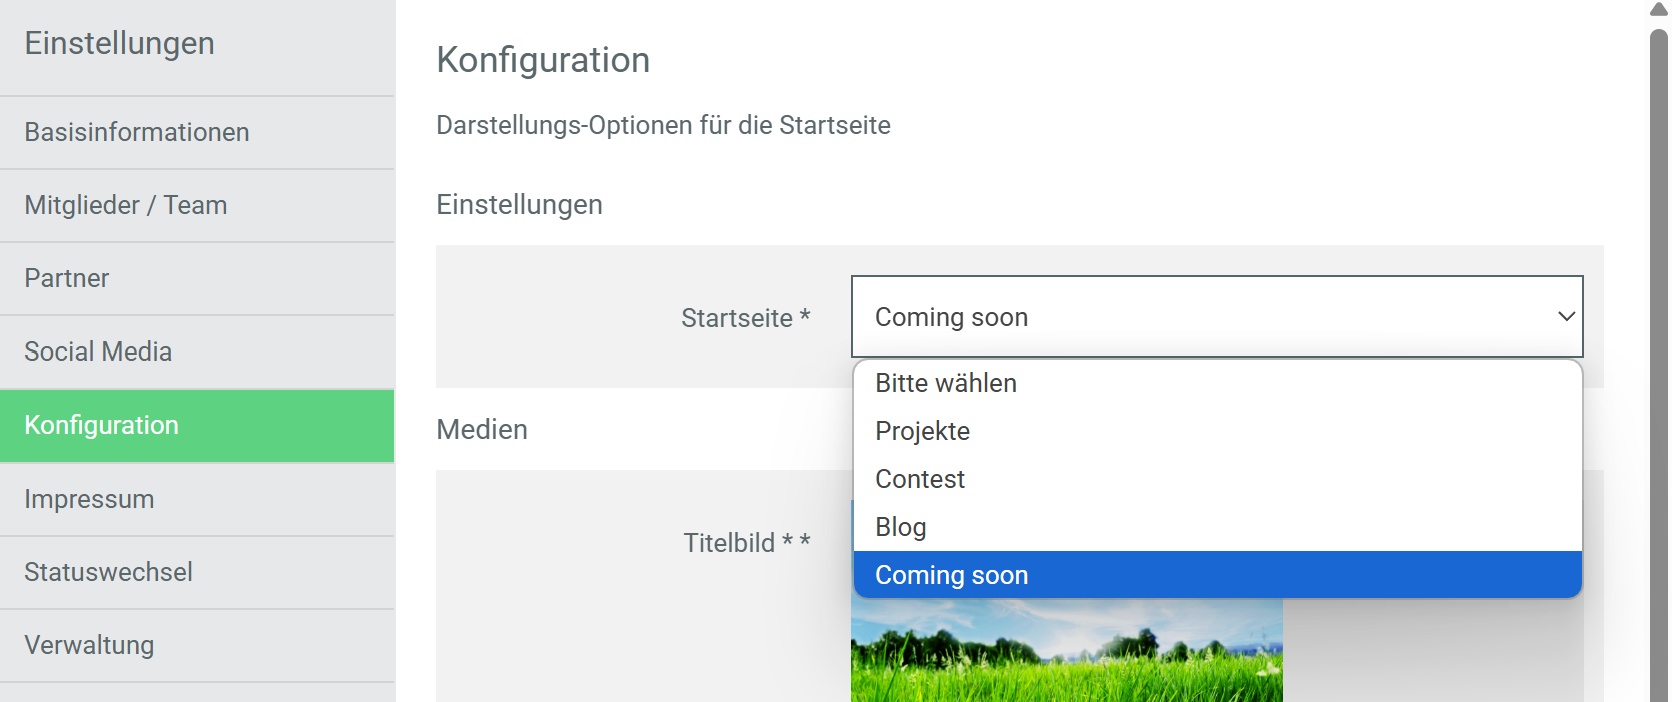The height and width of the screenshot is (702, 1672).
Task: Open the Partner sidebar item
Action: [x=67, y=278]
